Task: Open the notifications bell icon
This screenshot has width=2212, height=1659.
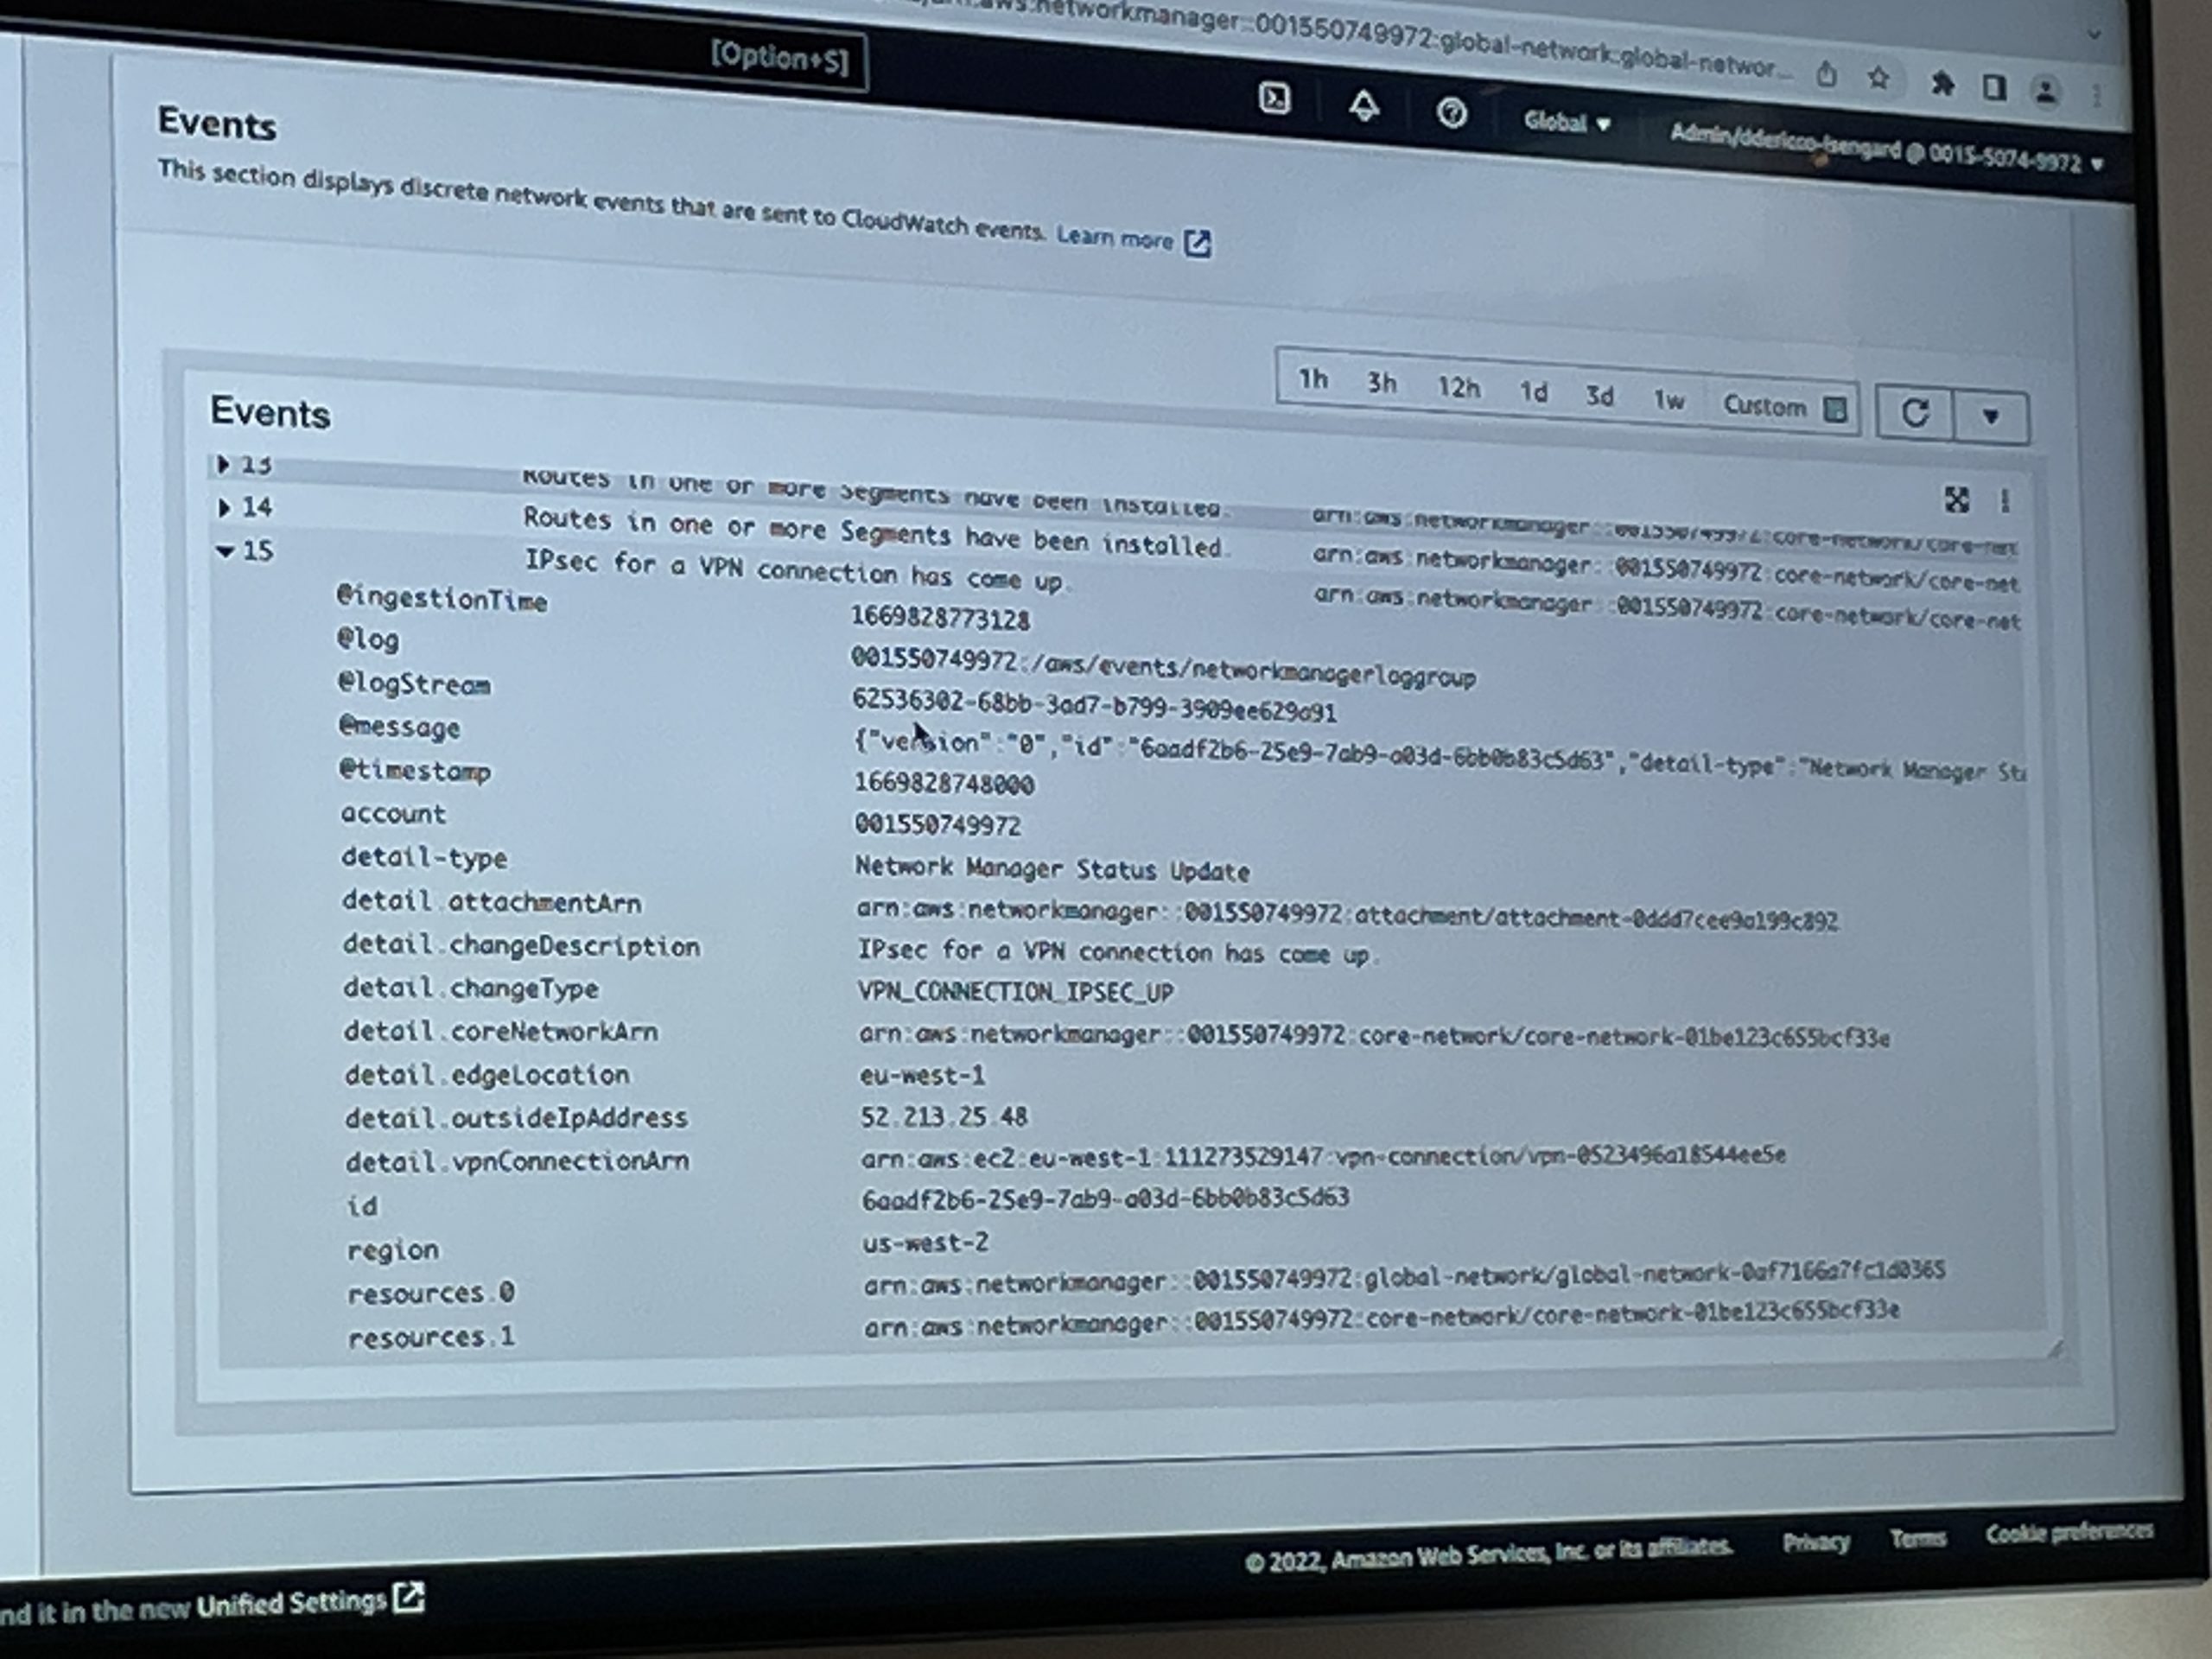Action: point(1364,106)
